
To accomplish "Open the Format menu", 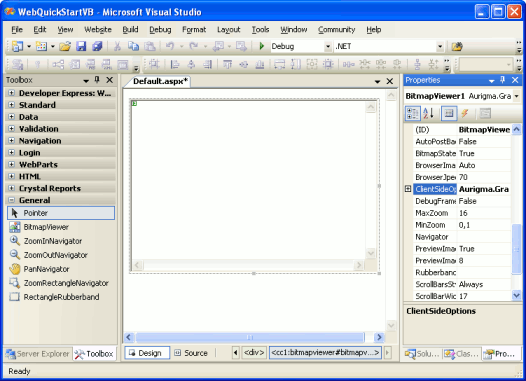I will [x=194, y=30].
